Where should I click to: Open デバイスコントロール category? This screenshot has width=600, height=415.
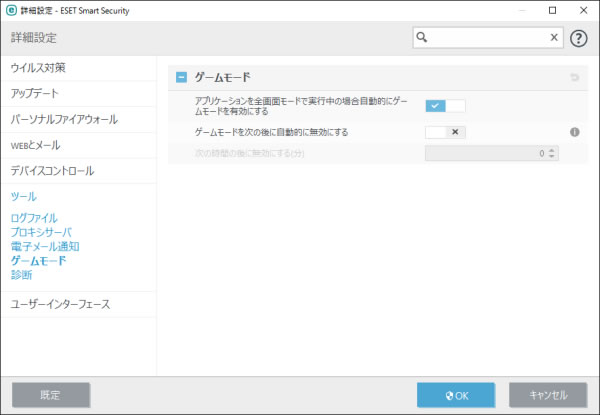pos(52,171)
